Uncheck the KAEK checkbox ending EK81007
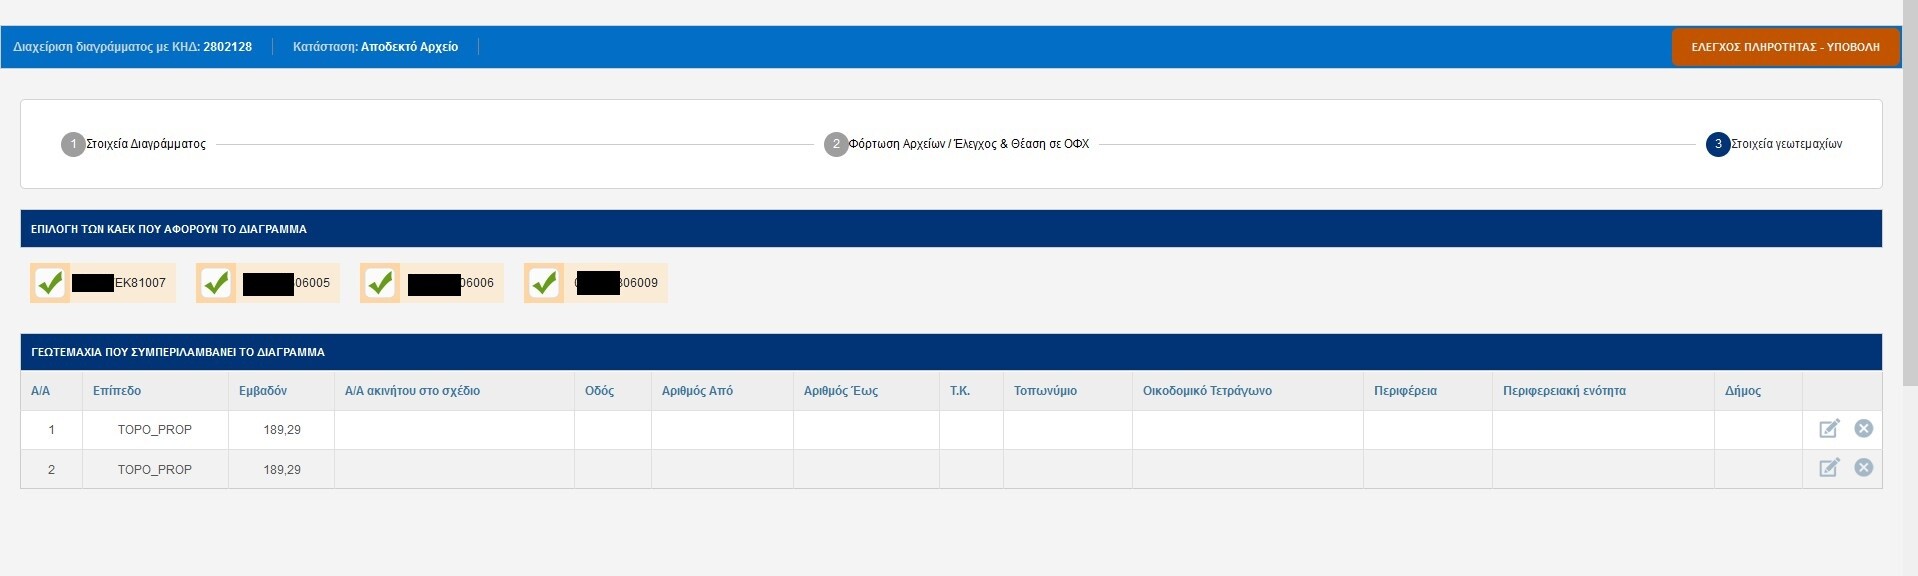 coord(50,283)
